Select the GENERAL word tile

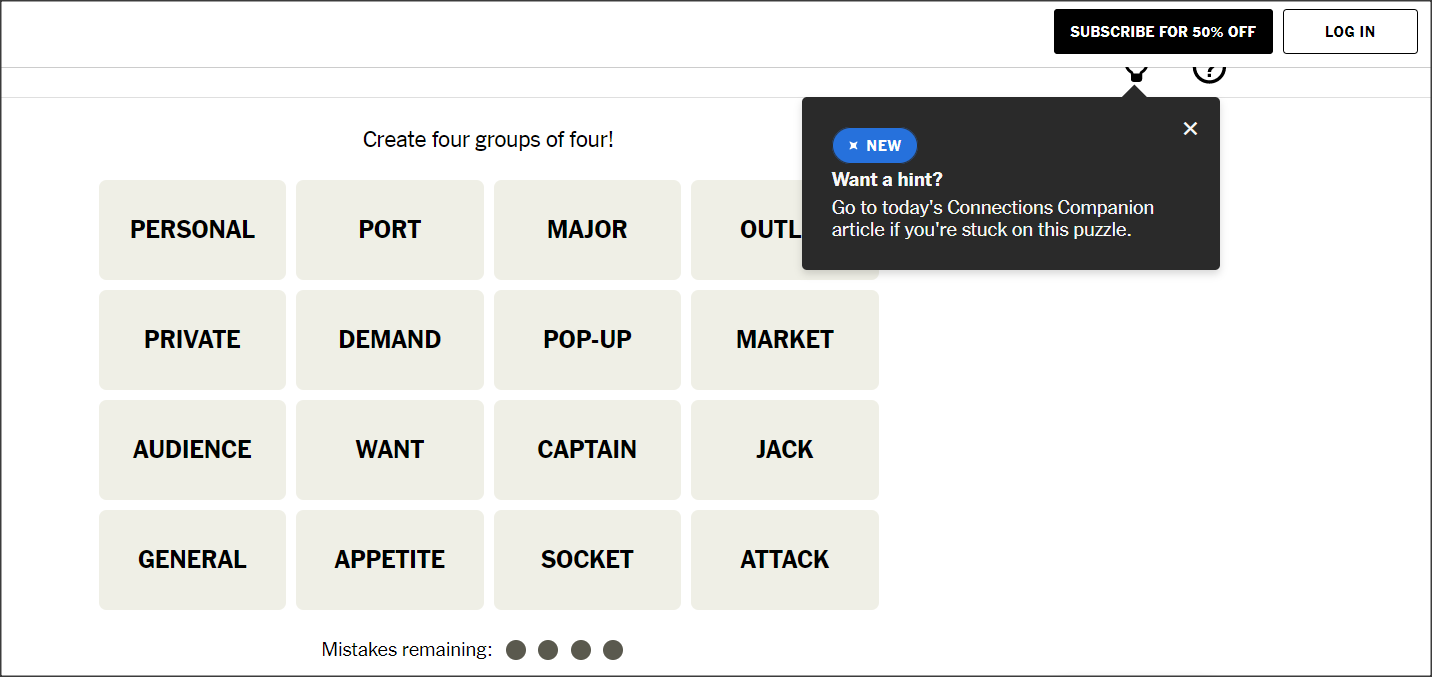(192, 560)
